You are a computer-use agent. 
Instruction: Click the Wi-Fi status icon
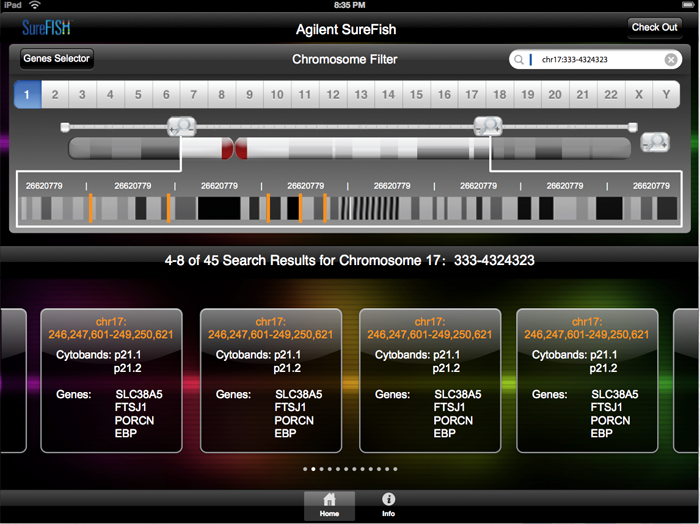[35, 5]
